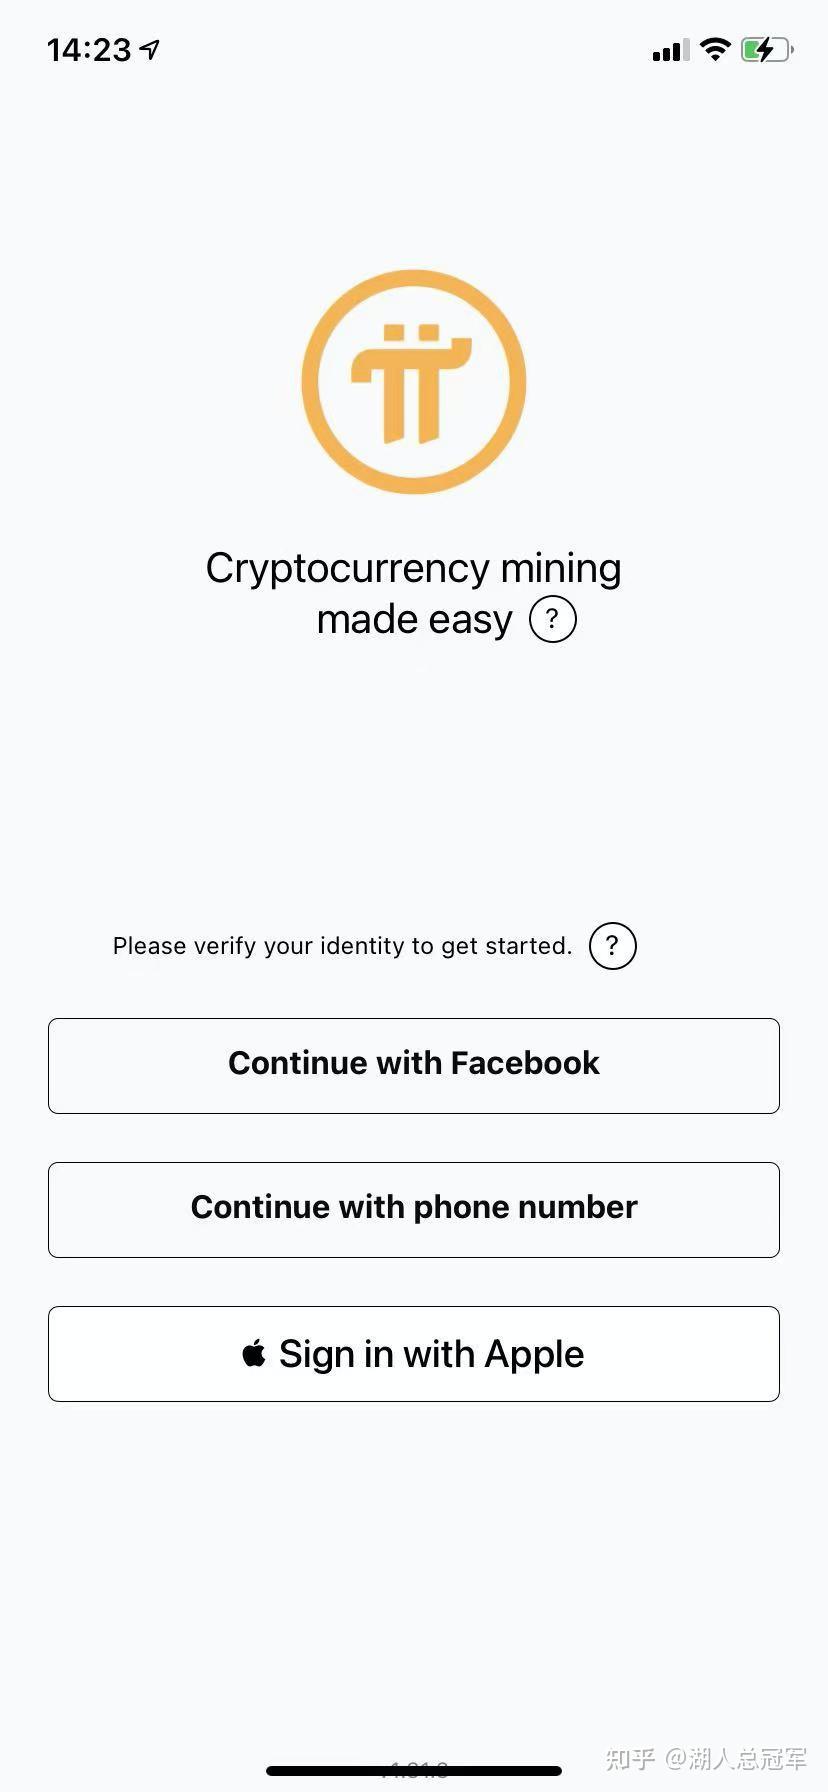Tap the 'made easy' text

[414, 620]
